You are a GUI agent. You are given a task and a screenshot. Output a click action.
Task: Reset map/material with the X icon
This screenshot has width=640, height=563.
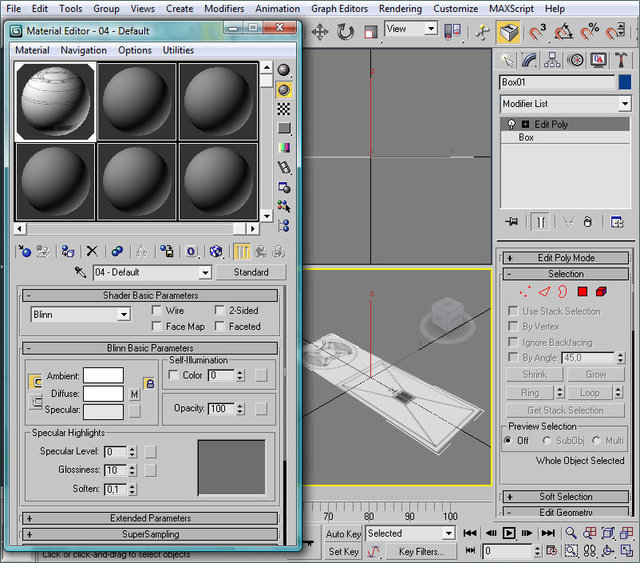pos(92,251)
